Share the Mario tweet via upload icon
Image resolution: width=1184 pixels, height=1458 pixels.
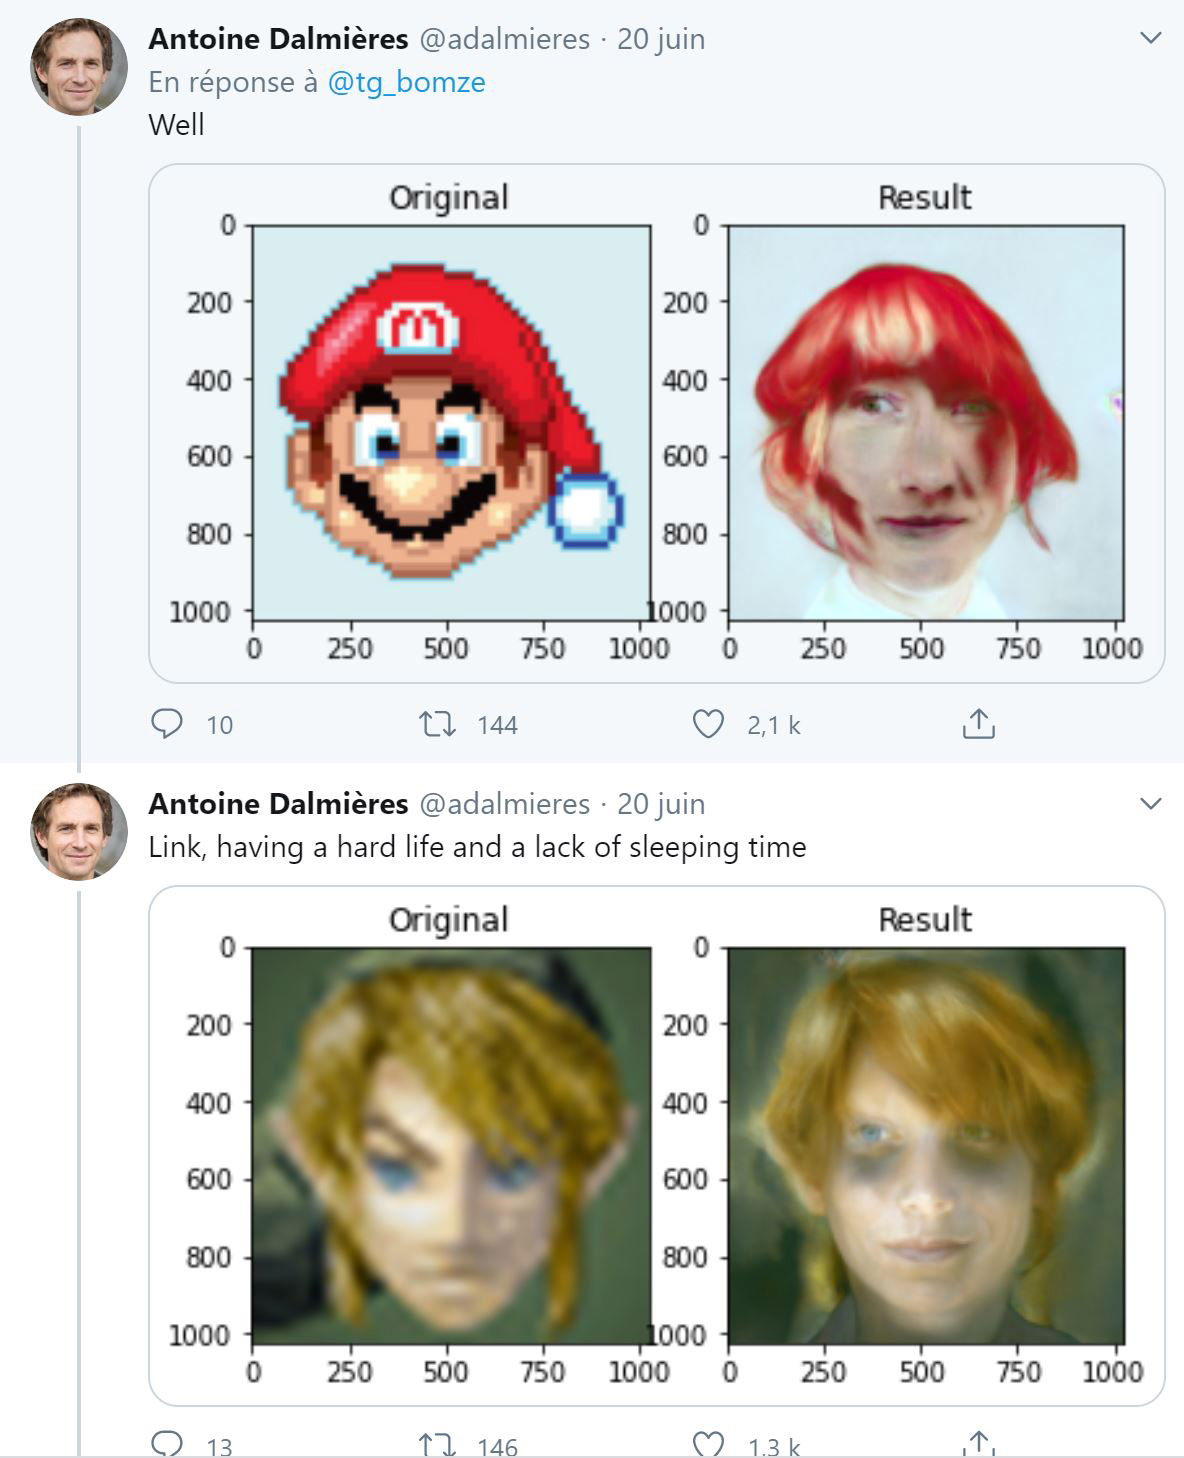pyautogui.click(x=977, y=725)
